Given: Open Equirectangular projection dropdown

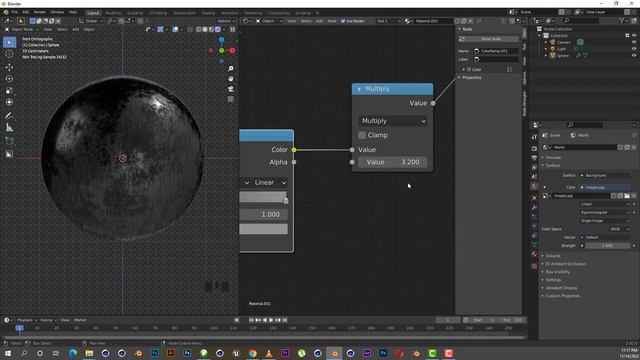Looking at the screenshot, I should [604, 212].
